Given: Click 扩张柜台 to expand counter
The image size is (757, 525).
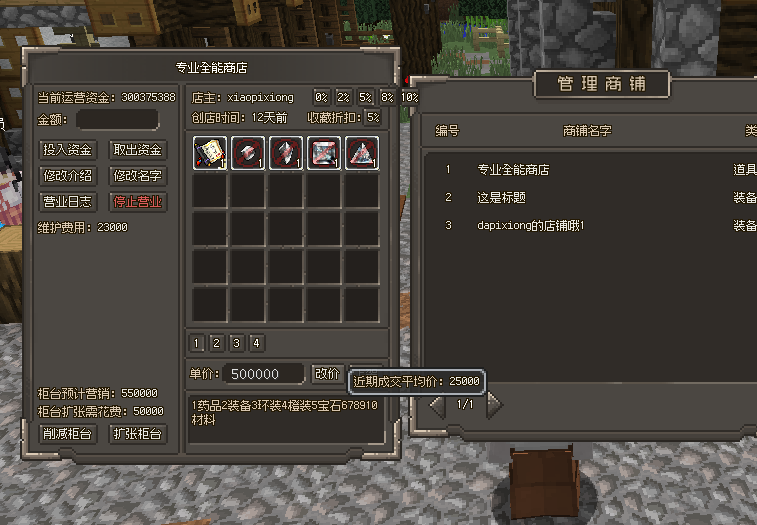Looking at the screenshot, I should coord(138,434).
